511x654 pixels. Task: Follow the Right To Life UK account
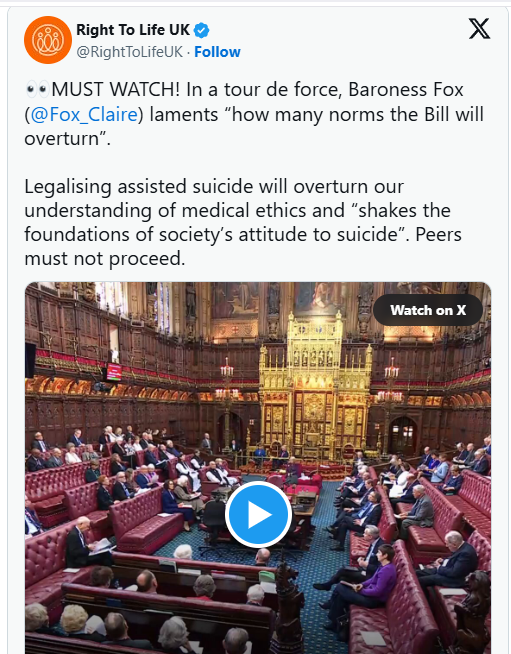tap(217, 52)
